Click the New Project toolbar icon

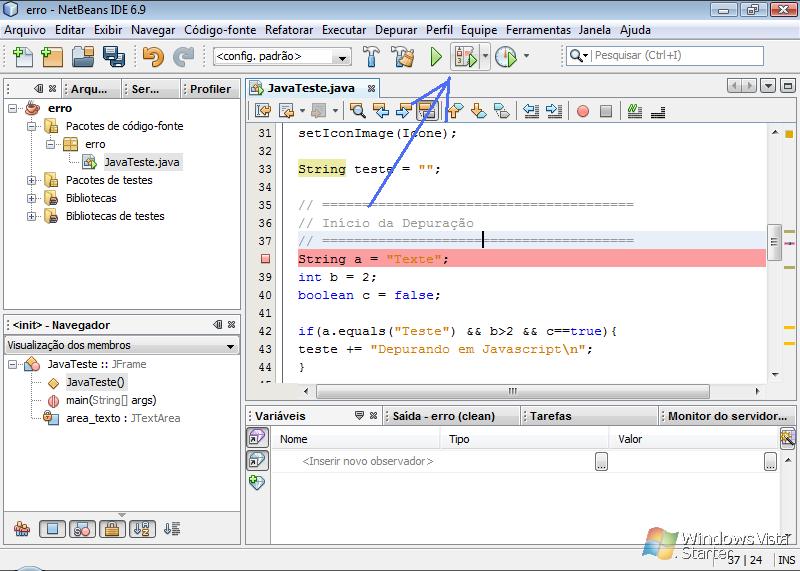pos(52,56)
